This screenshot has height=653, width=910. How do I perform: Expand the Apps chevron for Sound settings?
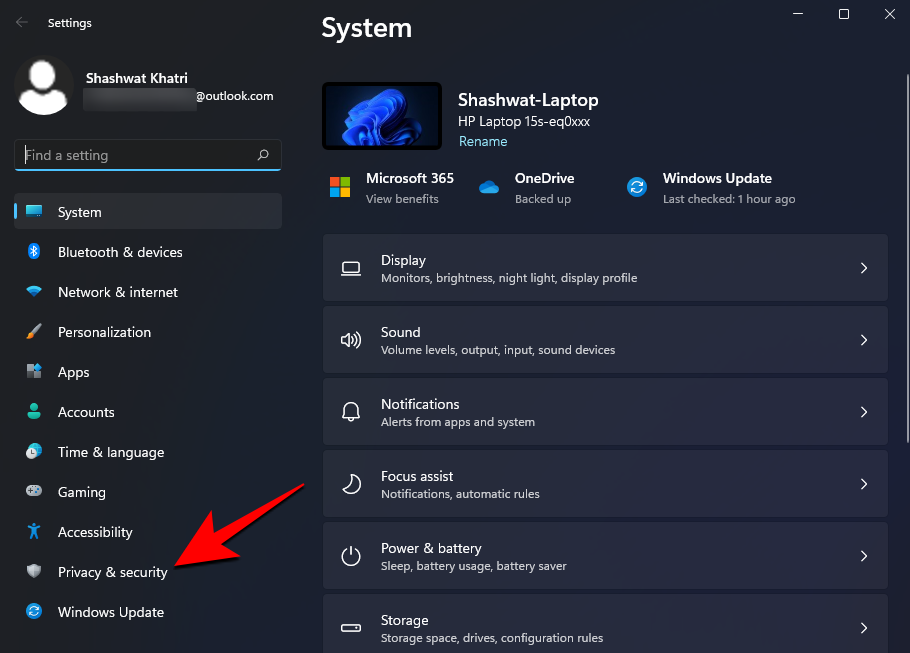[864, 340]
